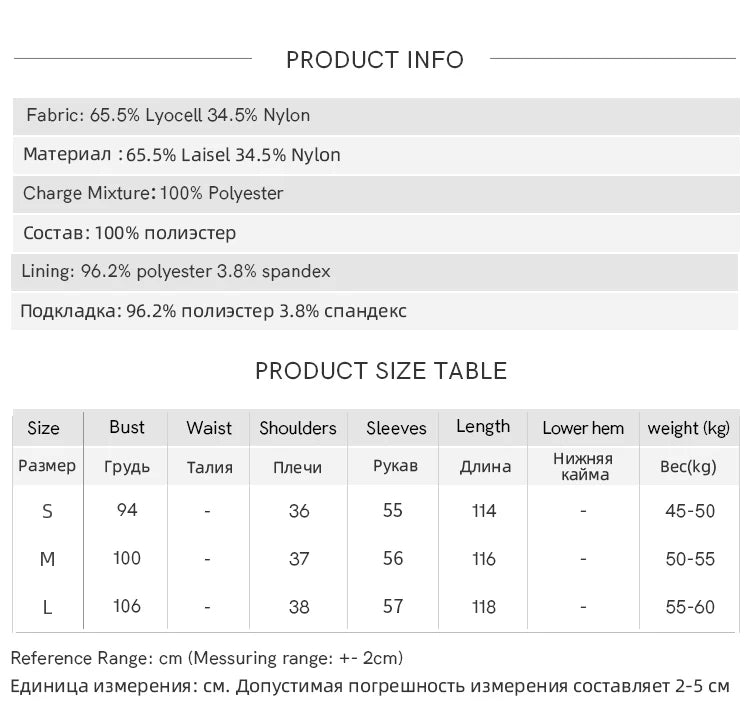Click the weight (kg) column header
This screenshot has width=750, height=726.
pos(689,429)
